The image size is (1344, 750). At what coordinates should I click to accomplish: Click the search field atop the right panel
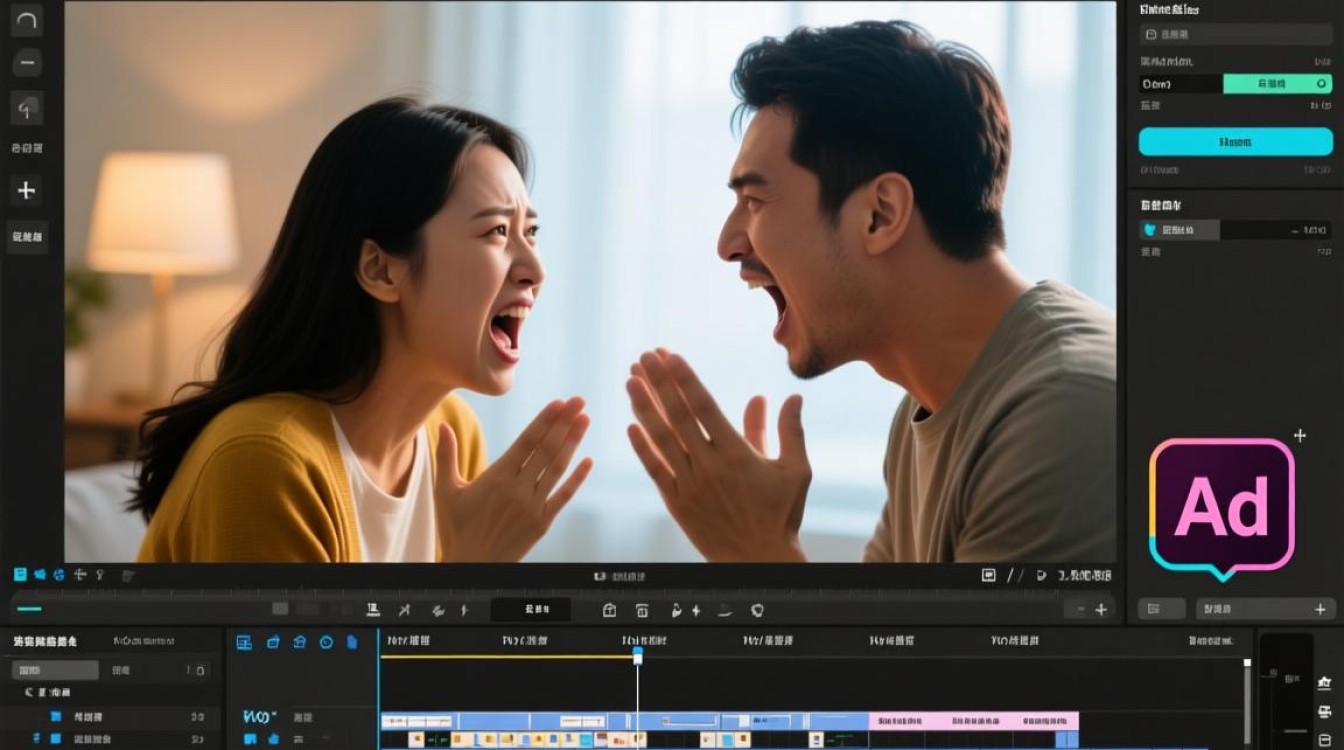tap(1236, 34)
